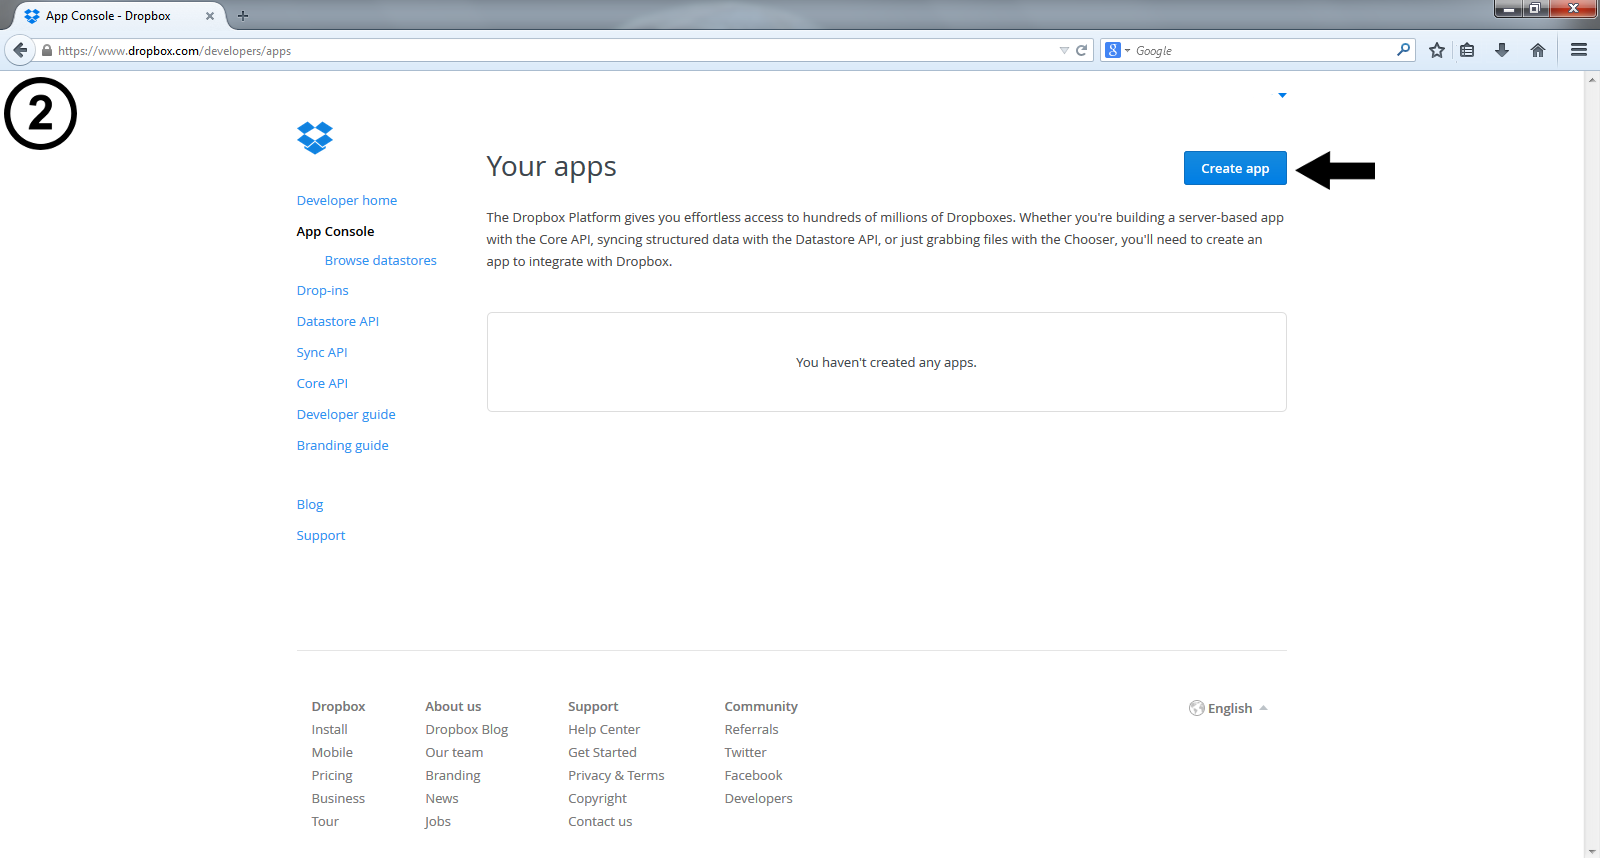Open Branding footer link
Viewport: 1600px width, 858px height.
click(x=452, y=775)
